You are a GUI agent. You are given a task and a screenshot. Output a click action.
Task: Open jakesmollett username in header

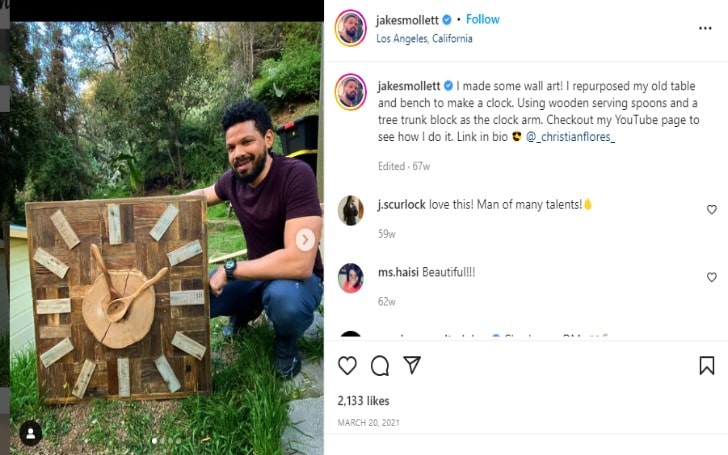407,19
